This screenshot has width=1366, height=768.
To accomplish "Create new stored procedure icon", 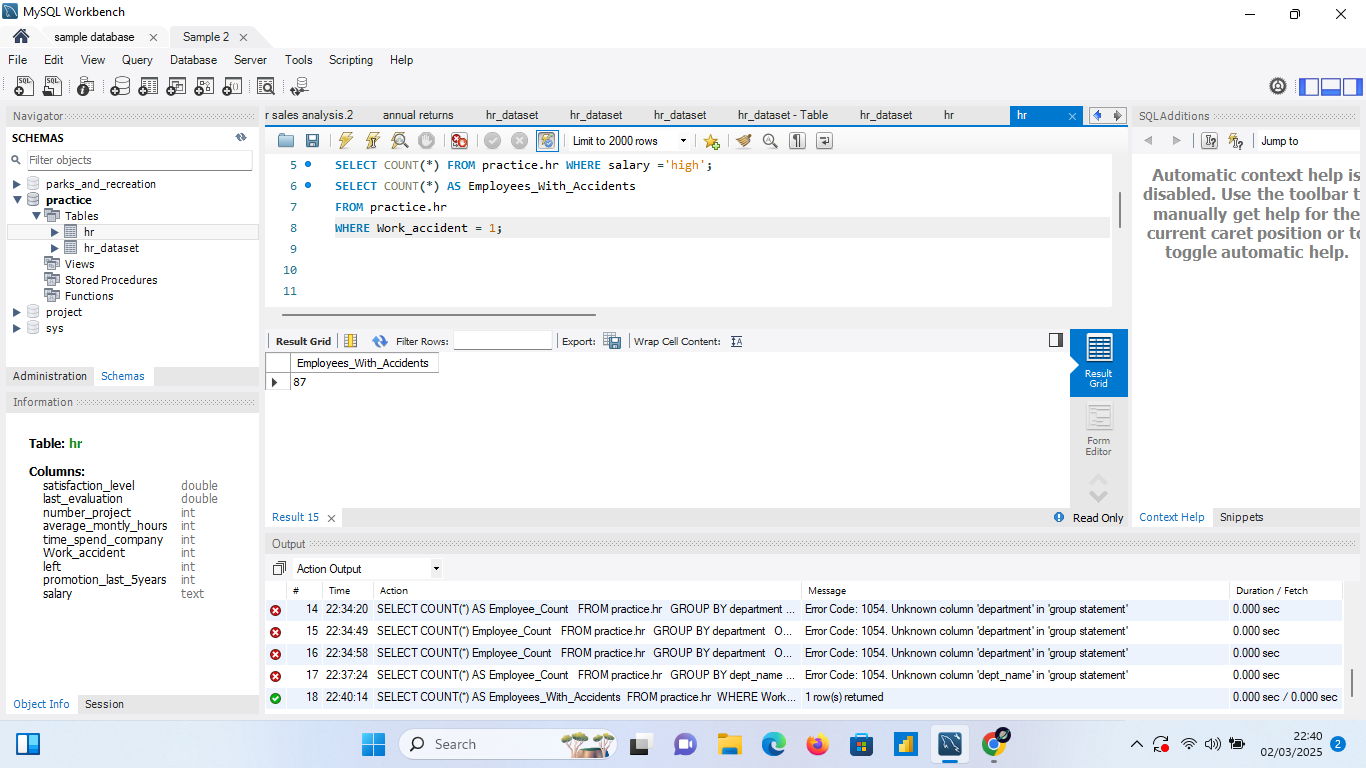I will click(204, 86).
